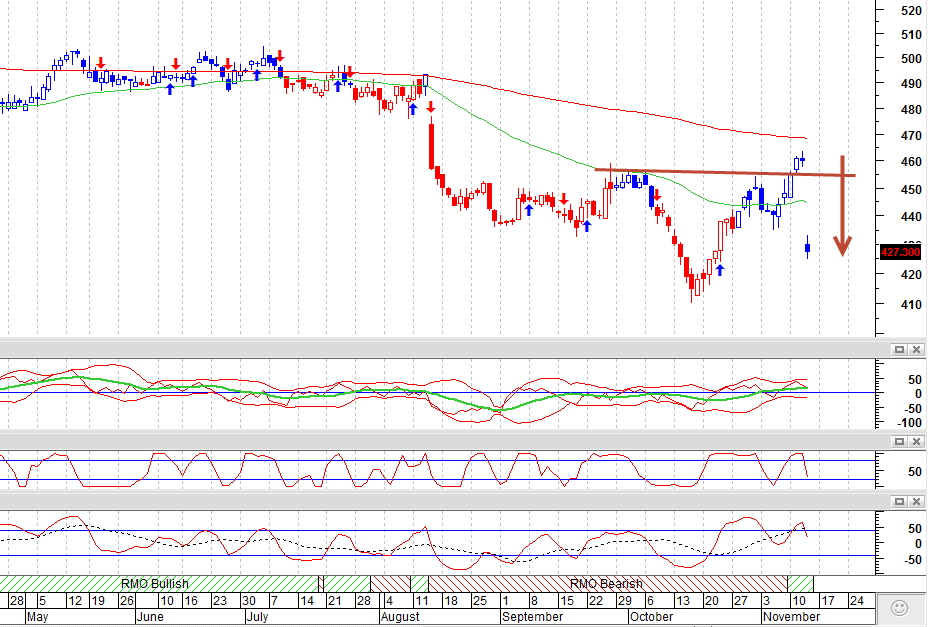Click the blue buy arrow in early September
928x627 pixels.
tap(529, 209)
